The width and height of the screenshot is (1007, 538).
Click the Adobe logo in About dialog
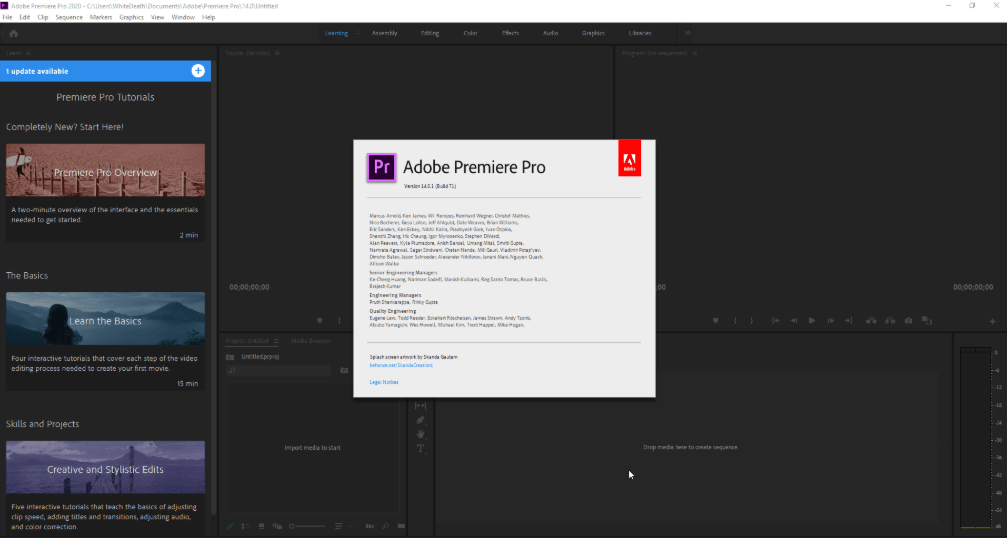click(629, 158)
